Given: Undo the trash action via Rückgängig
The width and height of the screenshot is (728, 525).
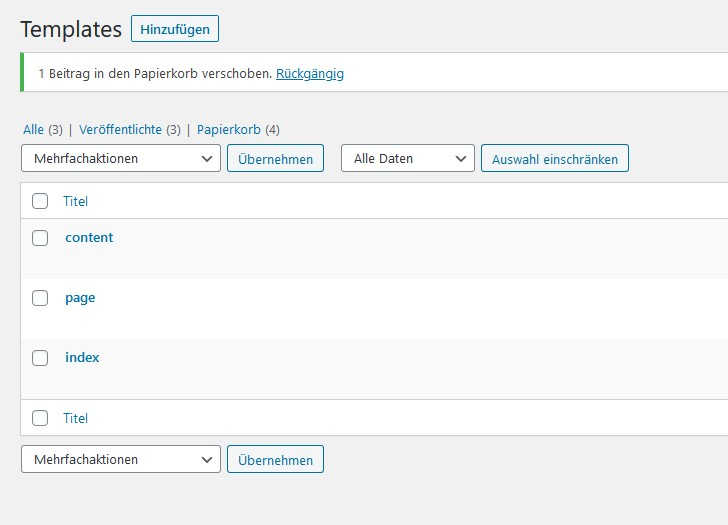Looking at the screenshot, I should tap(309, 74).
